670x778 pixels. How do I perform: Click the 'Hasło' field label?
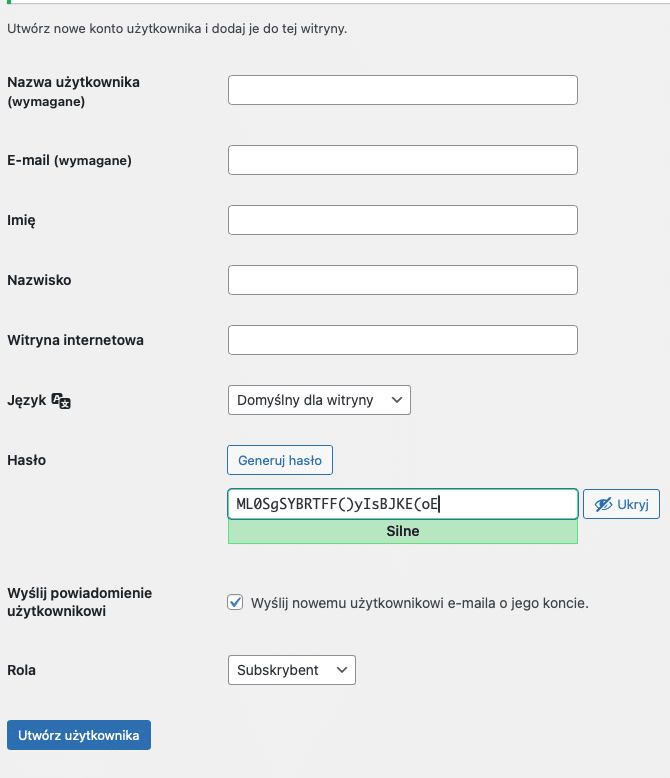tap(27, 460)
